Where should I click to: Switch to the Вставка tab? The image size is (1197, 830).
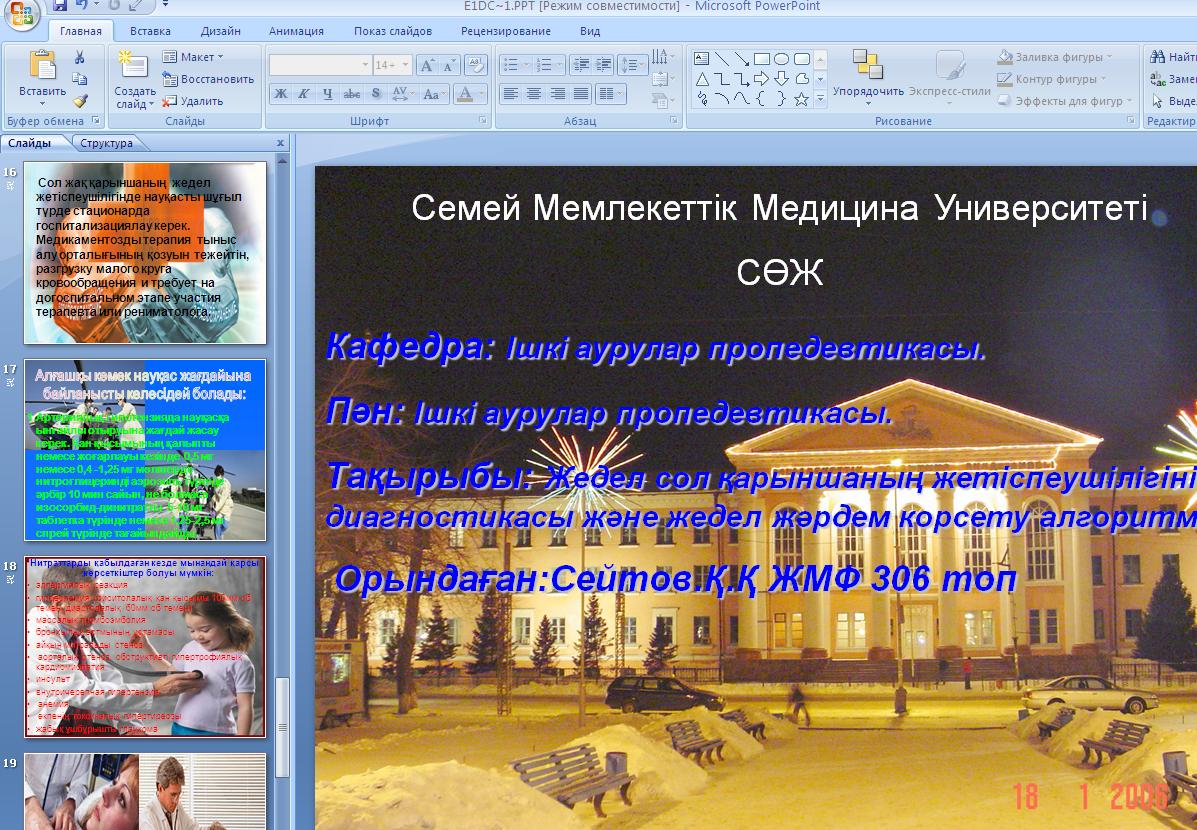[150, 31]
